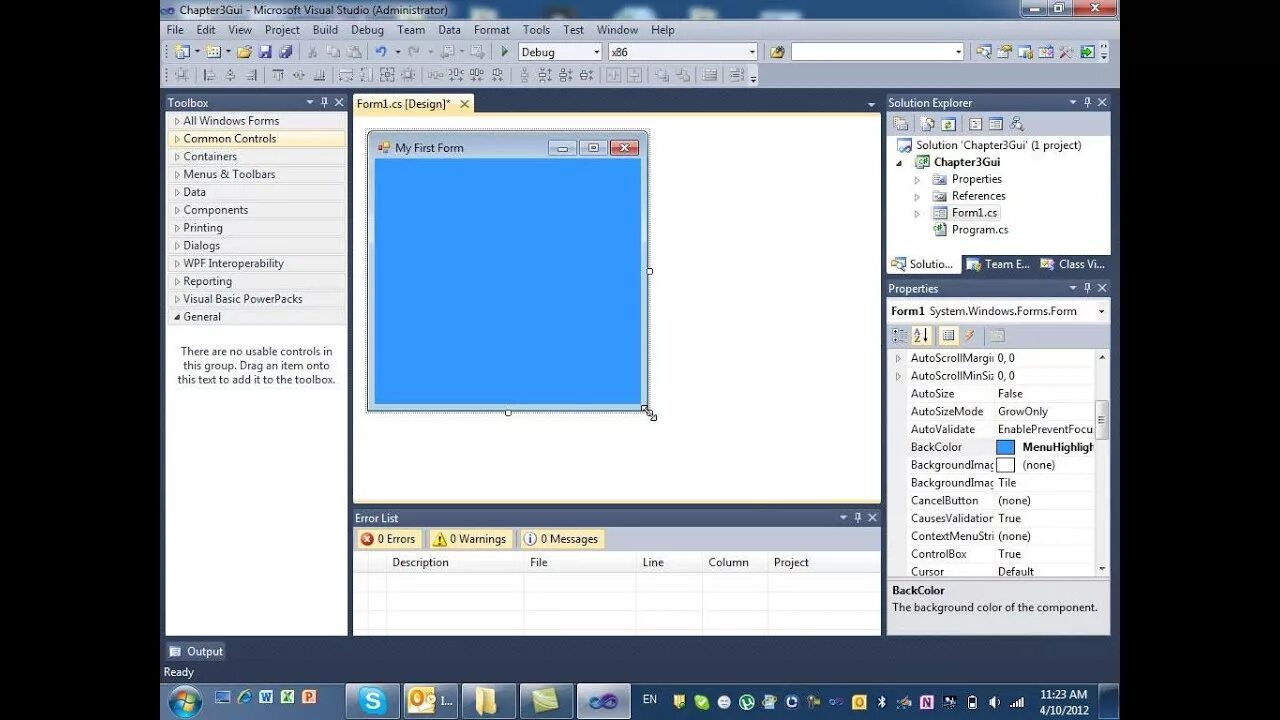Image resolution: width=1280 pixels, height=720 pixels.
Task: Start debugging with the green play icon
Action: 505,52
